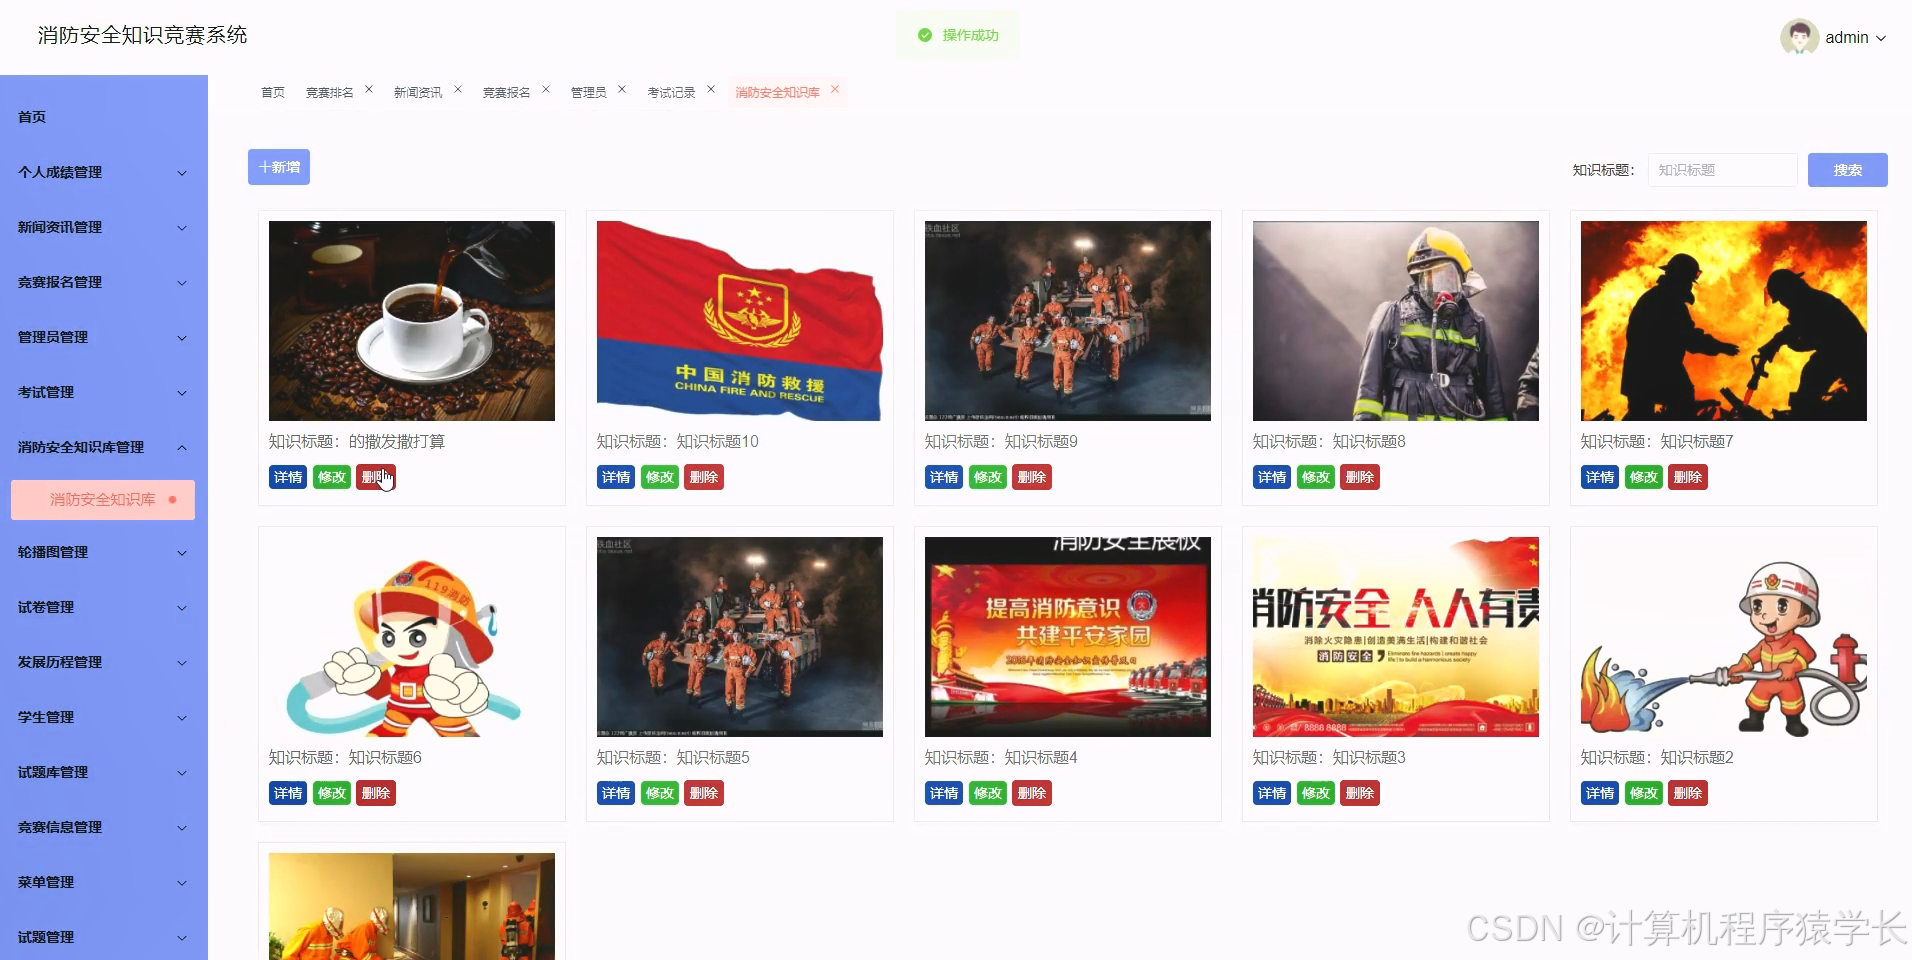Expand 试题管理 sidebar menu
1912x960 pixels.
(104, 937)
